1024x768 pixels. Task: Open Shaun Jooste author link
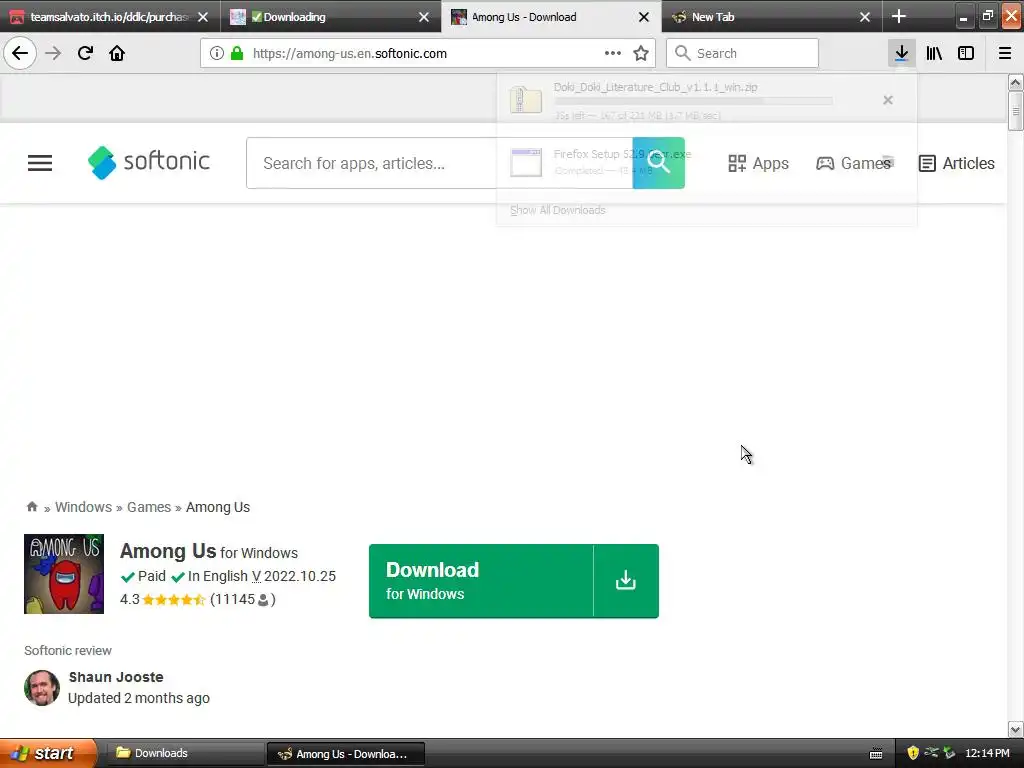coord(116,677)
